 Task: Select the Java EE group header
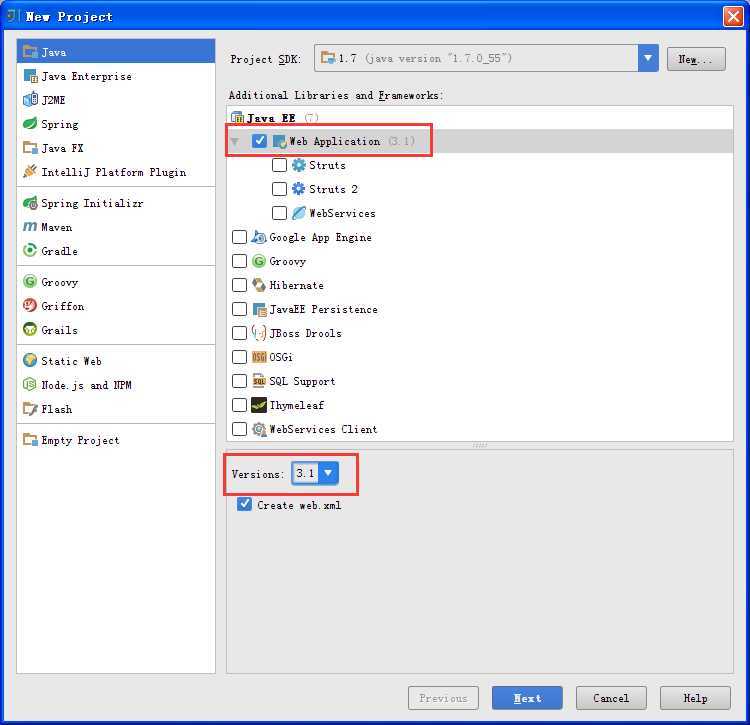pos(480,118)
